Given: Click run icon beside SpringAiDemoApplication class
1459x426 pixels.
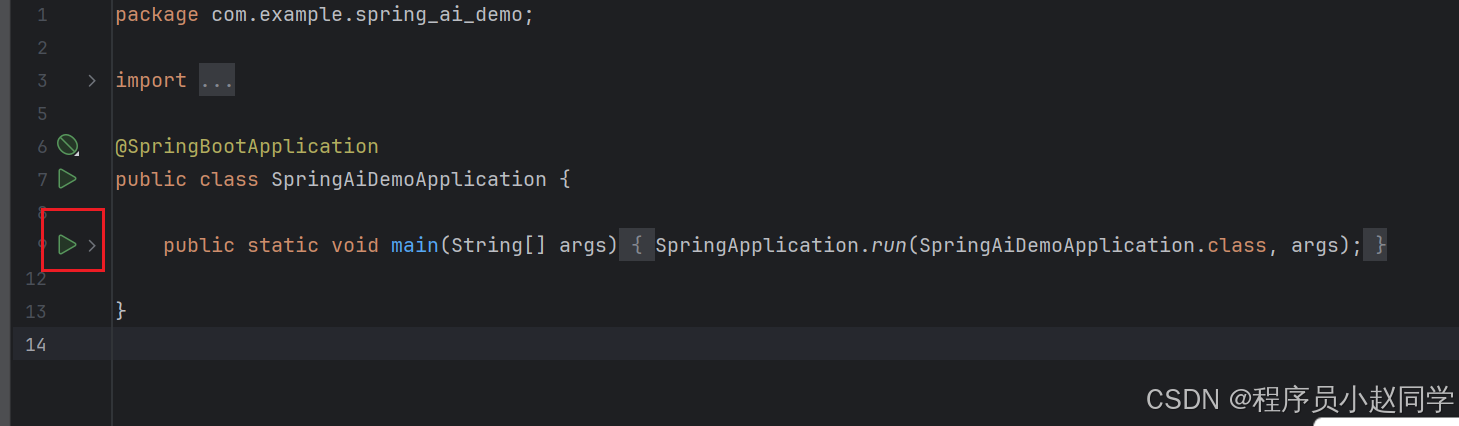Looking at the screenshot, I should (x=67, y=179).
